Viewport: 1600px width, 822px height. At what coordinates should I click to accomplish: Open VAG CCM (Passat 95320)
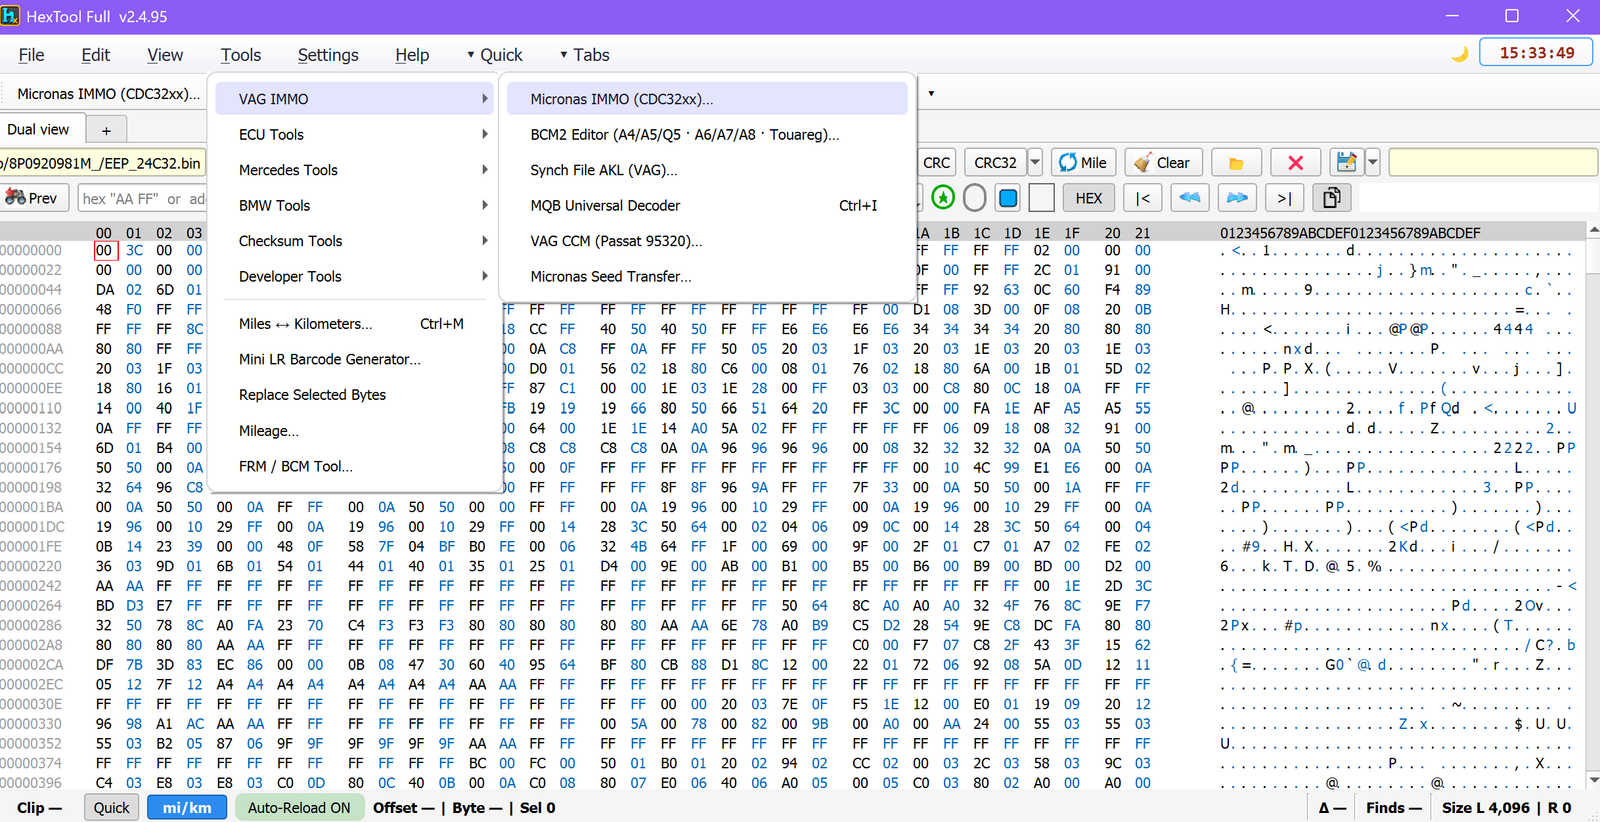tap(707, 241)
